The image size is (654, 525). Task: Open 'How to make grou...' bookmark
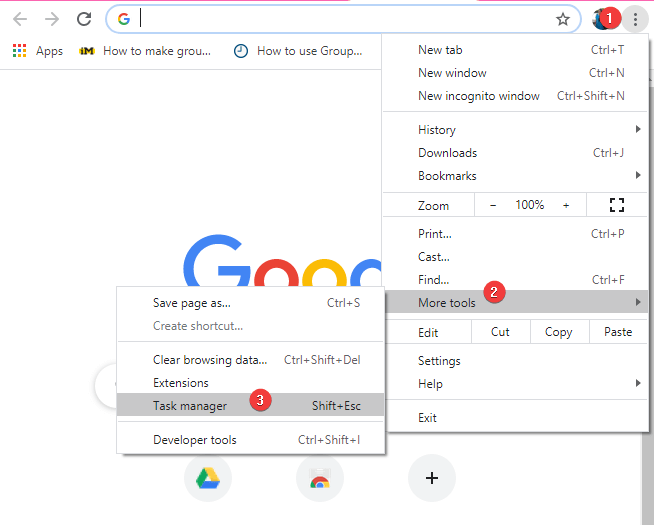coord(145,51)
